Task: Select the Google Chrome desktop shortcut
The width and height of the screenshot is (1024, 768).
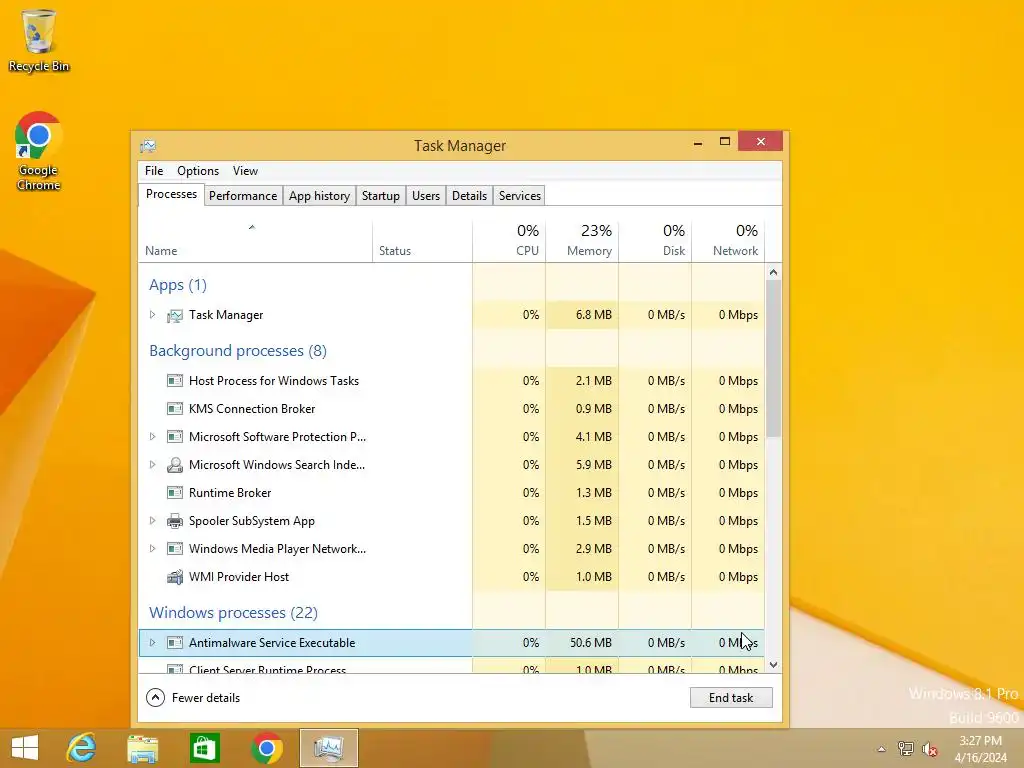Action: tap(38, 152)
